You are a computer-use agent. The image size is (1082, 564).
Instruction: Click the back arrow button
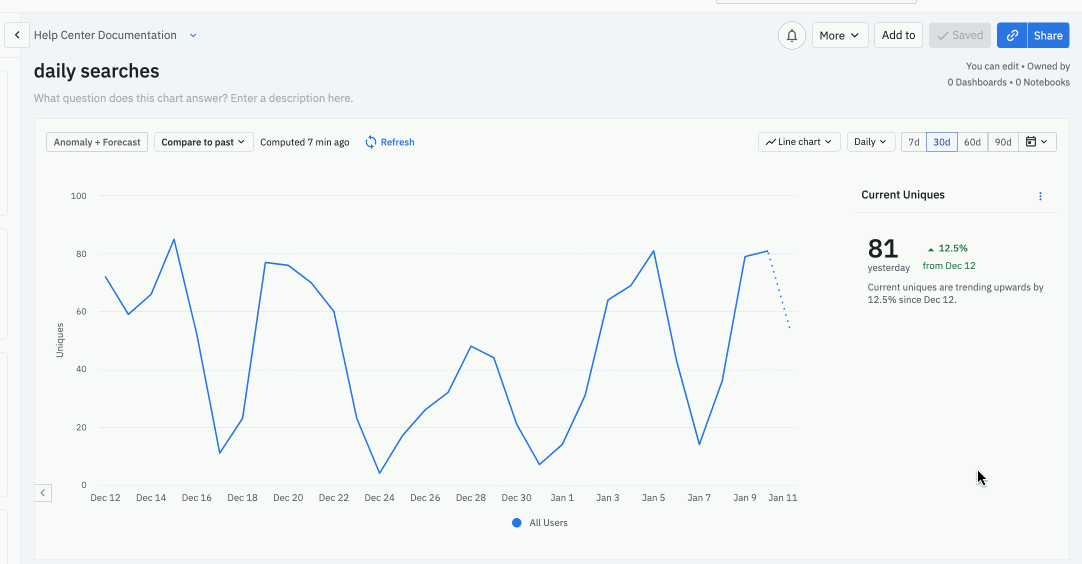[17, 35]
